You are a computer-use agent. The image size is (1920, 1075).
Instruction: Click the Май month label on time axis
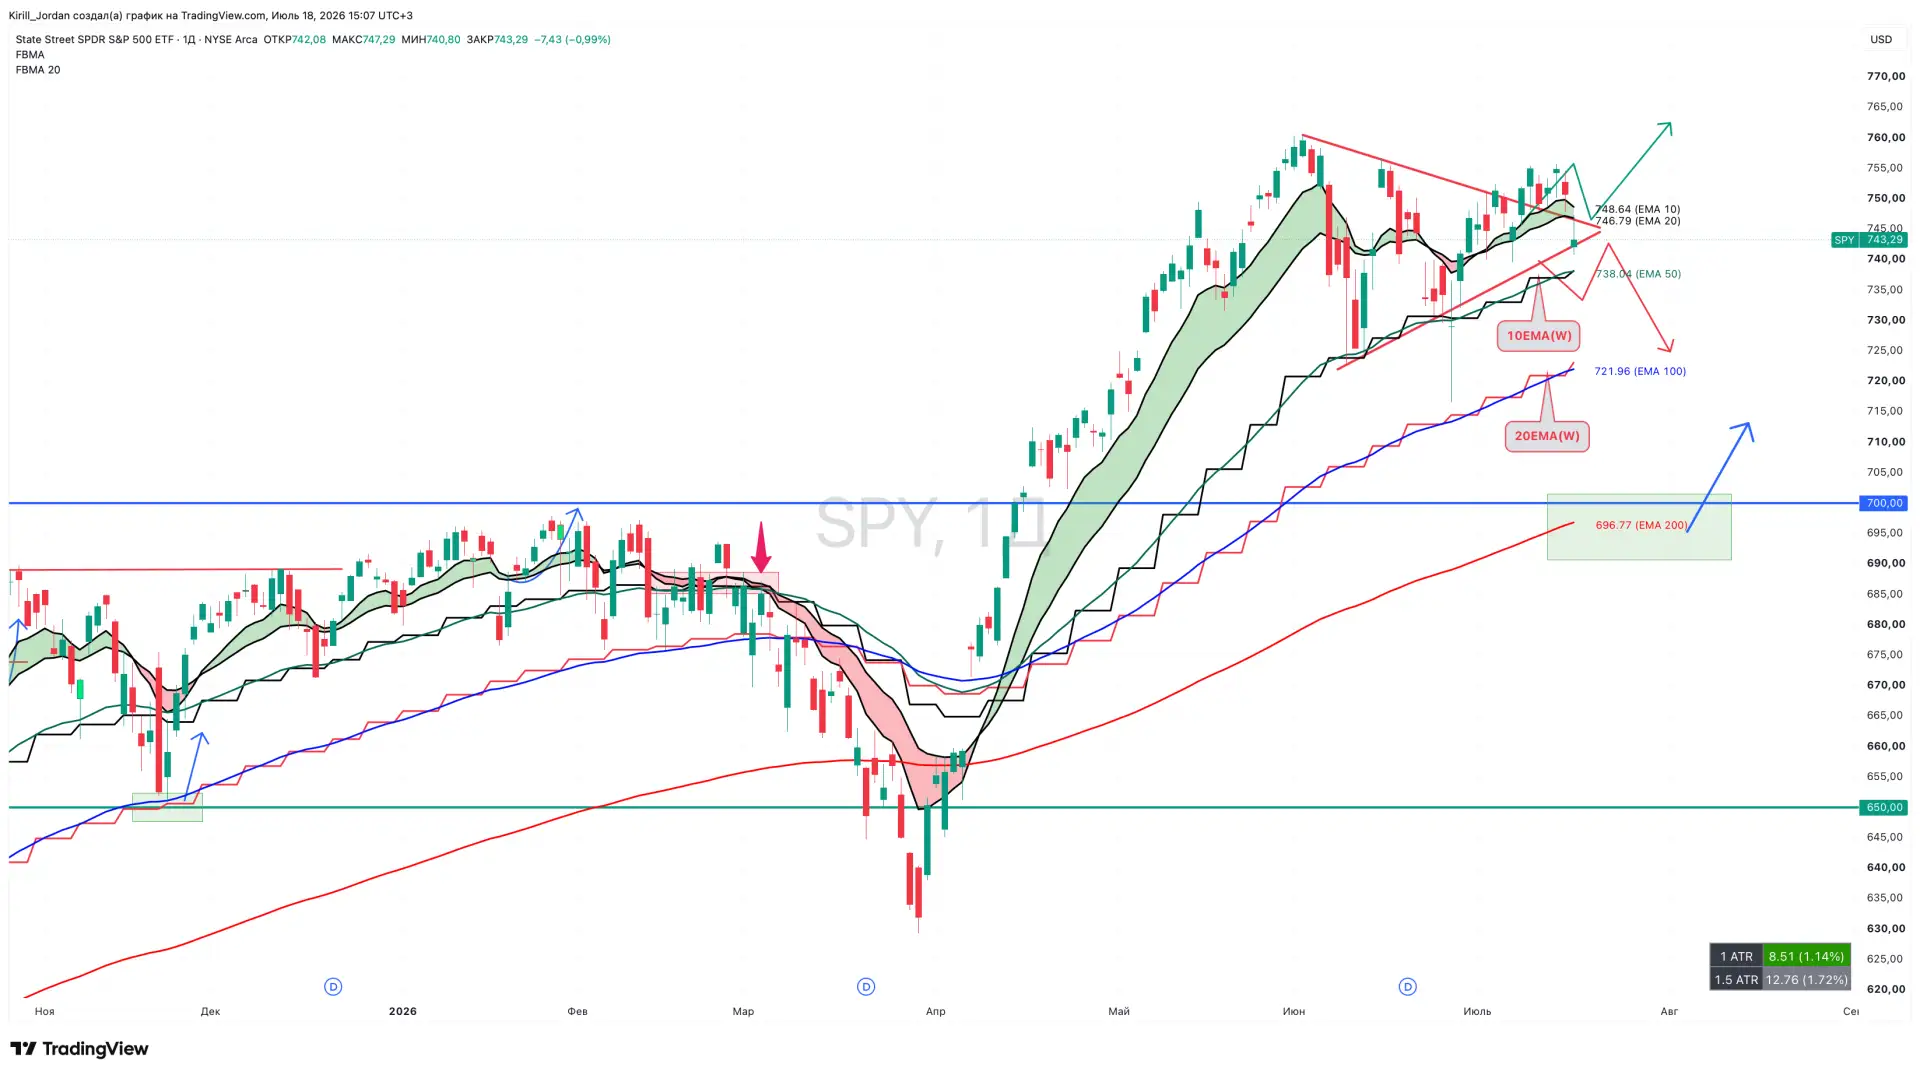[x=1119, y=1011]
